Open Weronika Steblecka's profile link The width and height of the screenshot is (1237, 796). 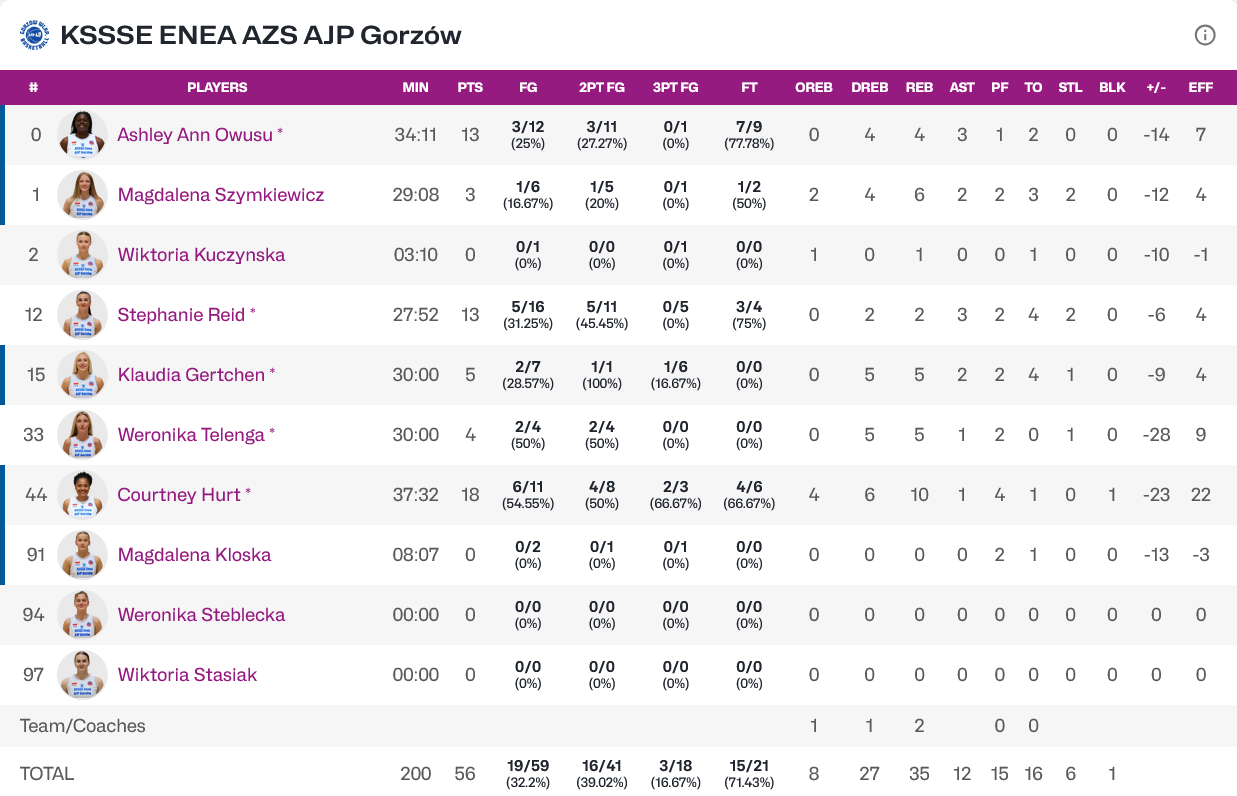(x=201, y=615)
